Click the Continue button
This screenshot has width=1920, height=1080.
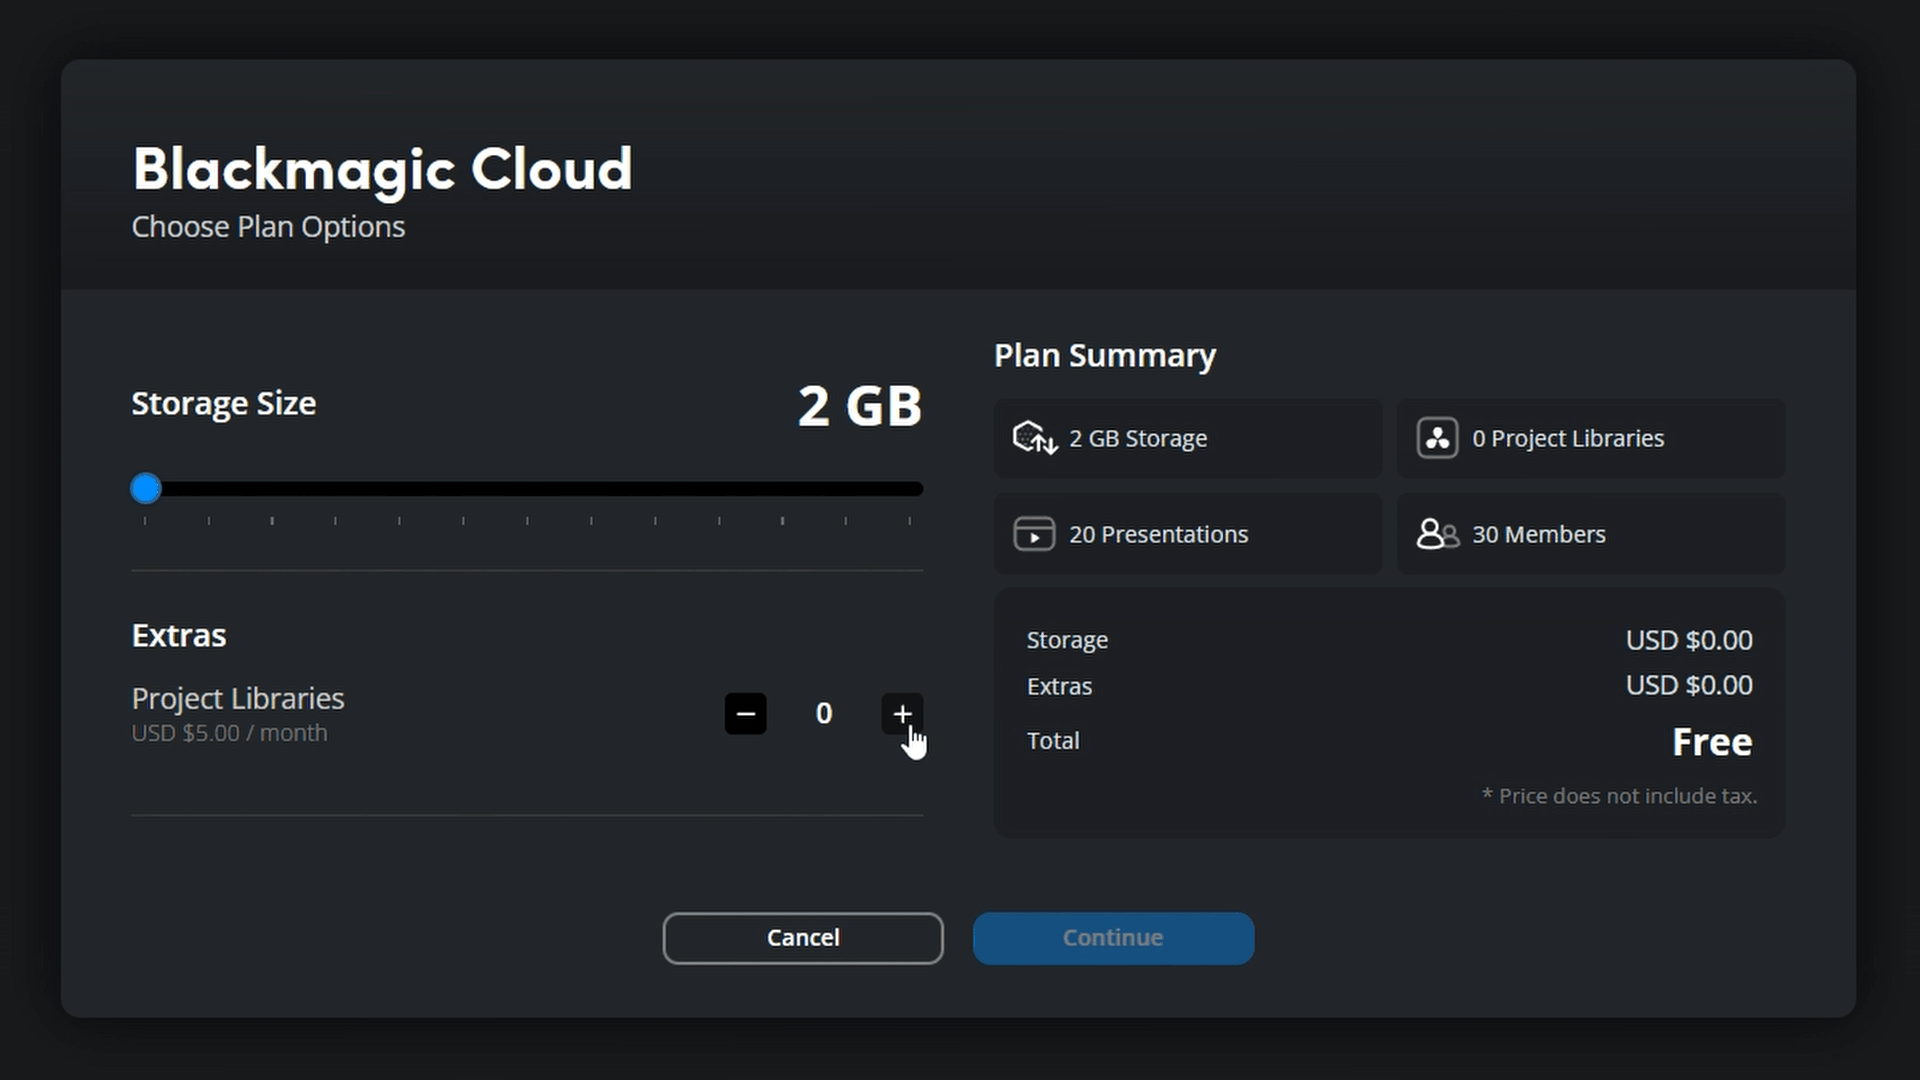click(1113, 938)
